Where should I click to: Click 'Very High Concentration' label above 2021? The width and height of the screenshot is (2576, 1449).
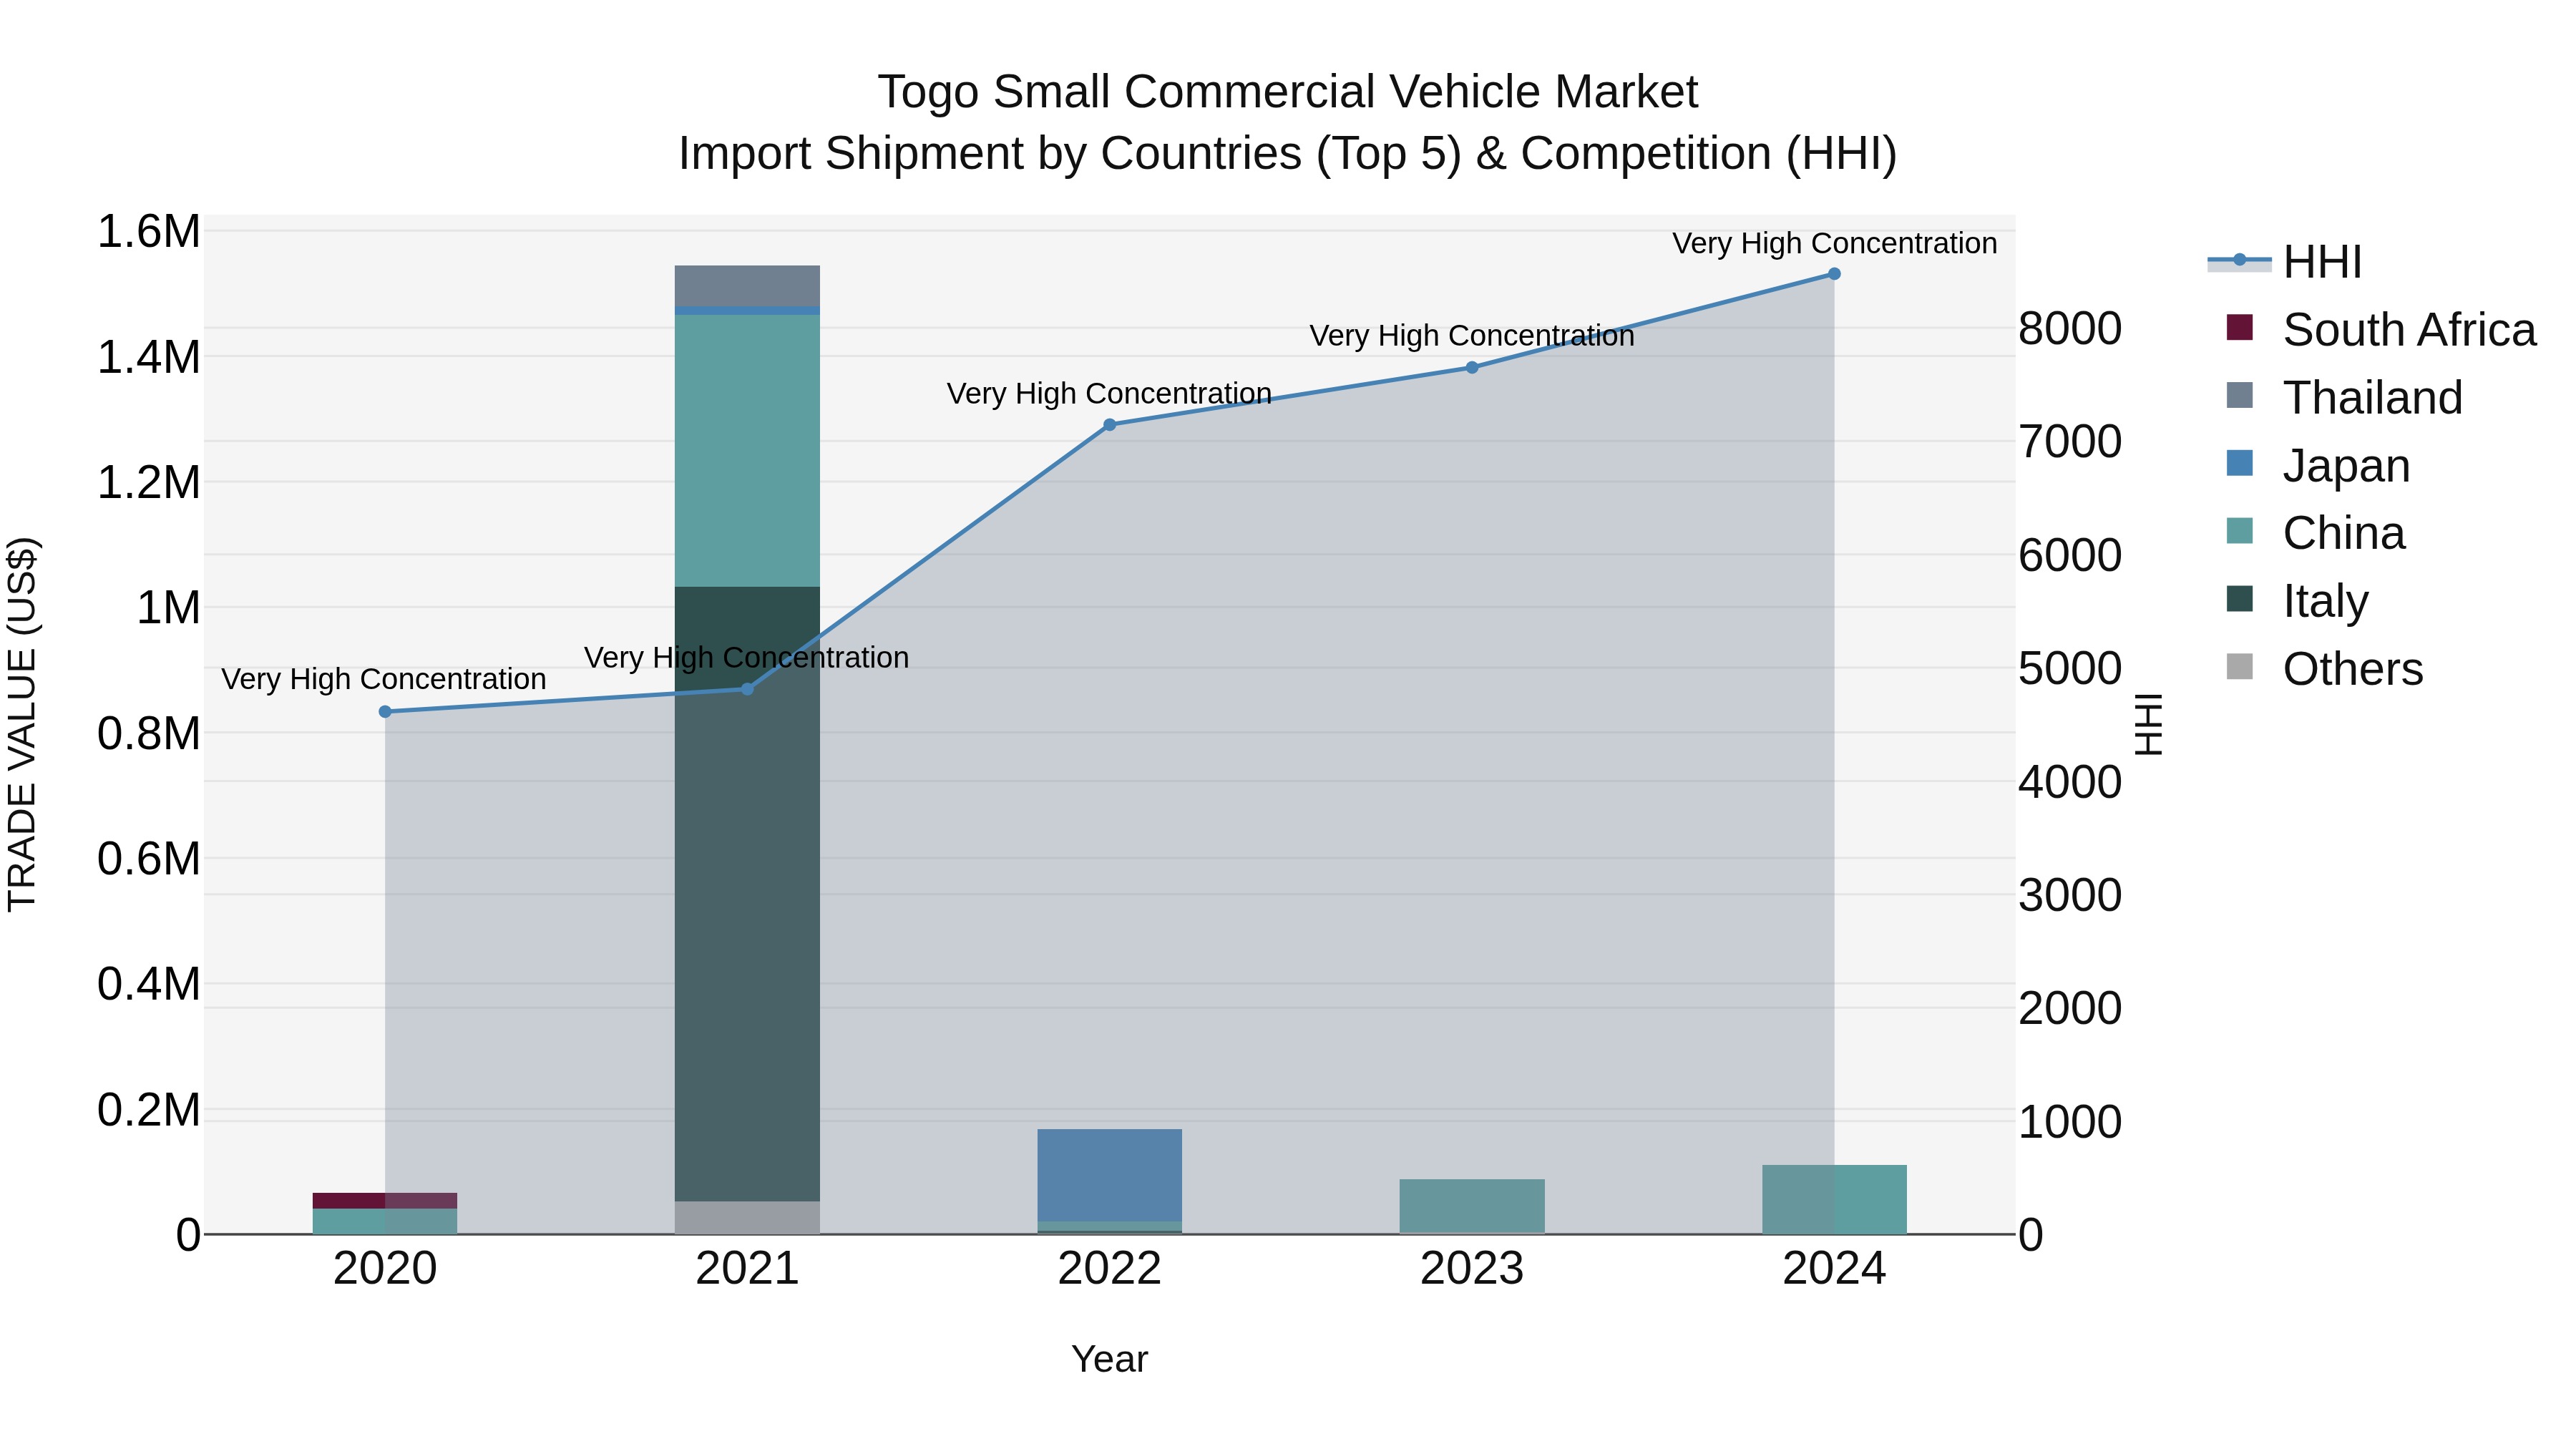coord(747,657)
